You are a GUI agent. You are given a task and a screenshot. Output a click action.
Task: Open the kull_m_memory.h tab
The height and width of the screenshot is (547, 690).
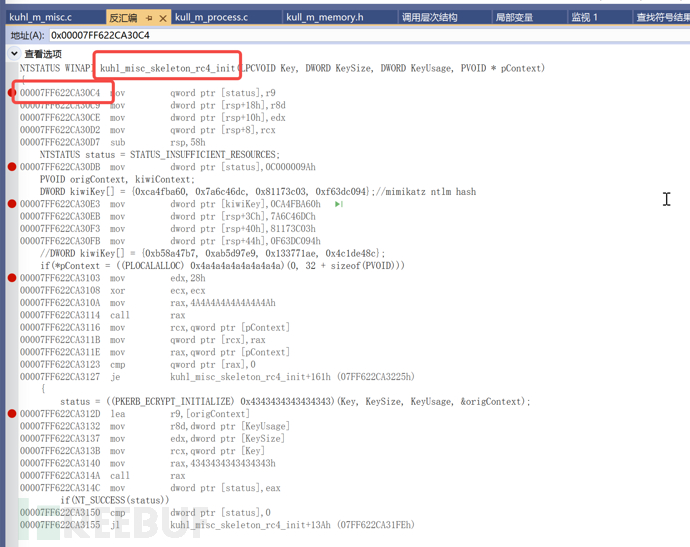pos(325,17)
